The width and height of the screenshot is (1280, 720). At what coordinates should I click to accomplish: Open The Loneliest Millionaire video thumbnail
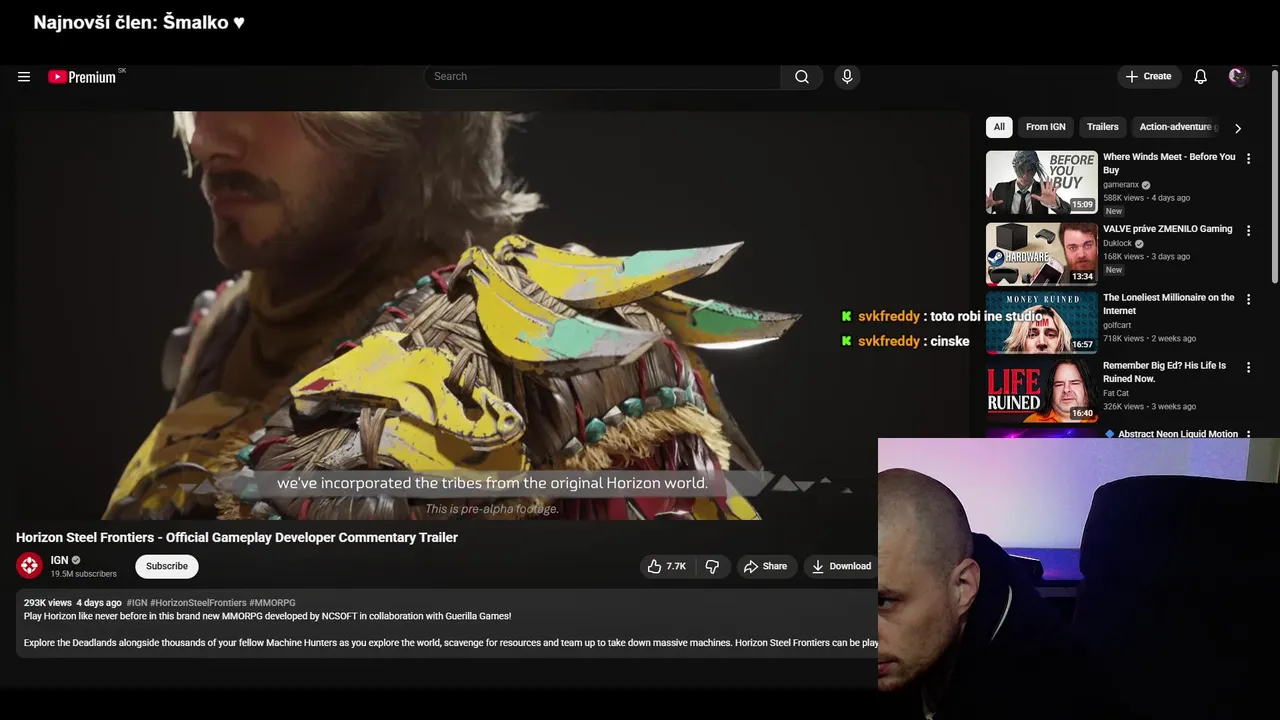1042,322
